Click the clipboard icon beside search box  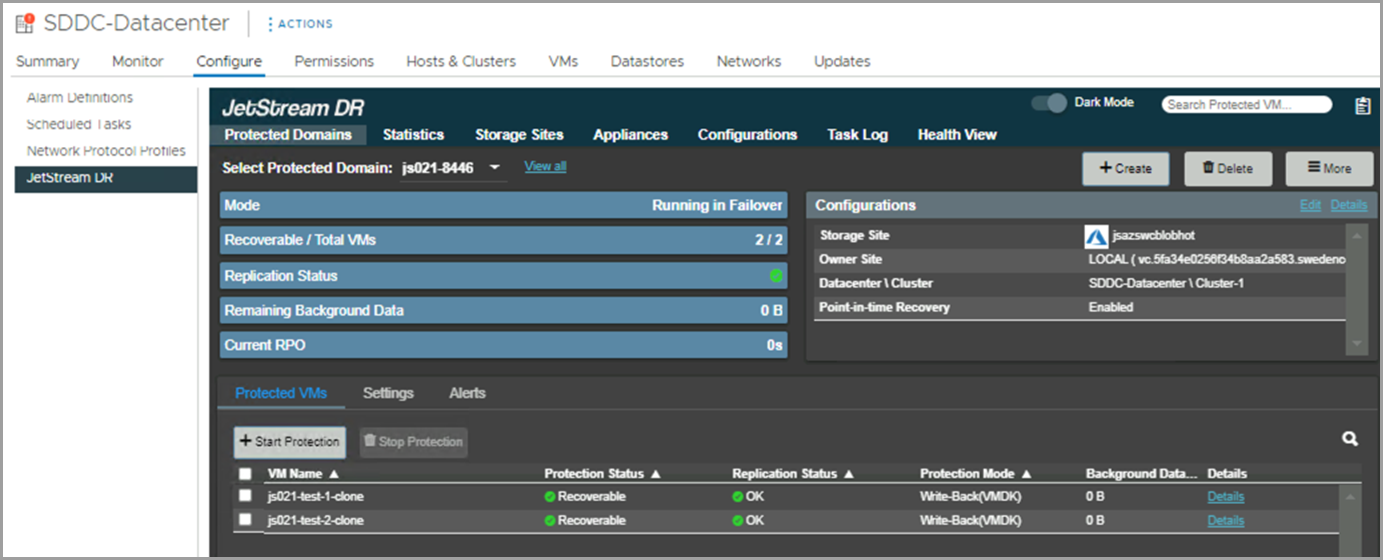click(1362, 106)
